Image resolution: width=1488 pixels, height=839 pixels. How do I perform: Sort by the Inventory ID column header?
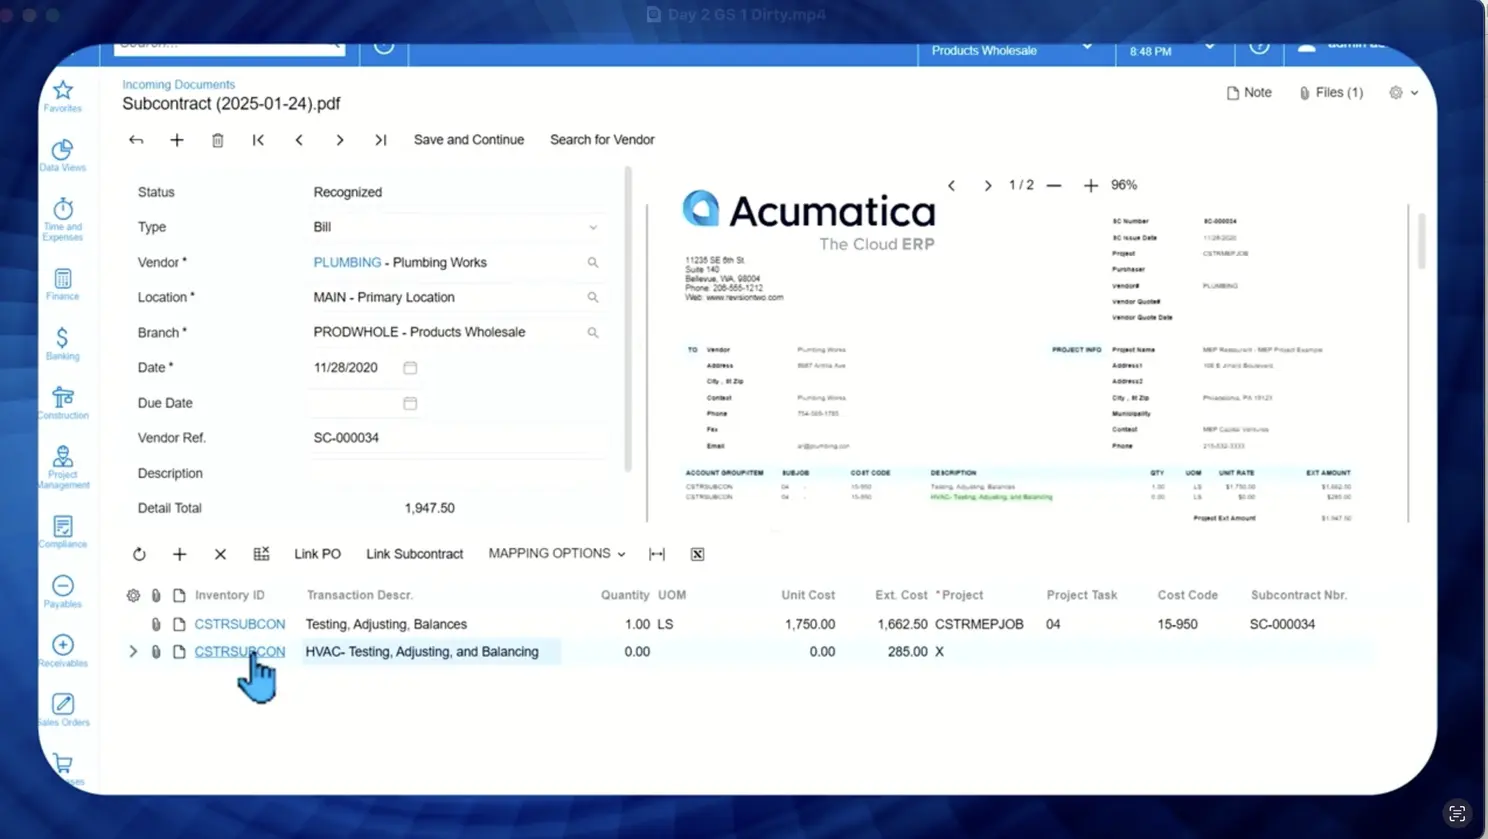[229, 595]
